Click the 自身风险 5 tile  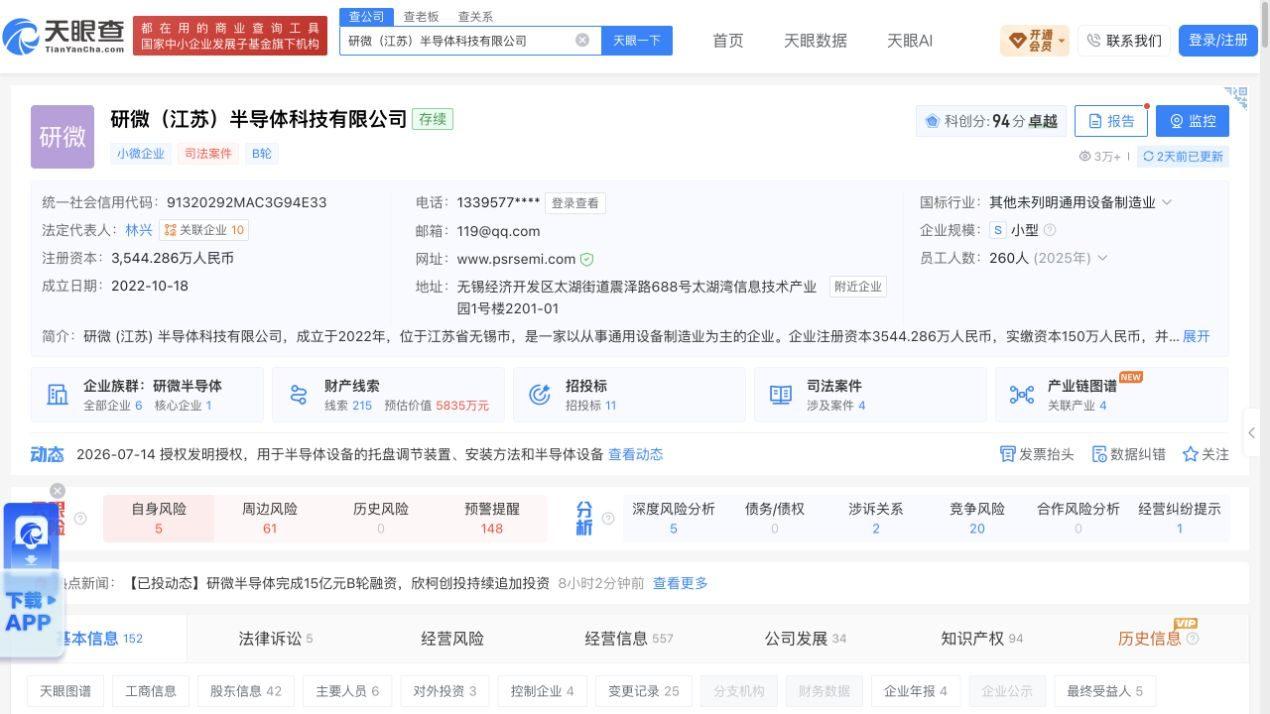point(158,518)
